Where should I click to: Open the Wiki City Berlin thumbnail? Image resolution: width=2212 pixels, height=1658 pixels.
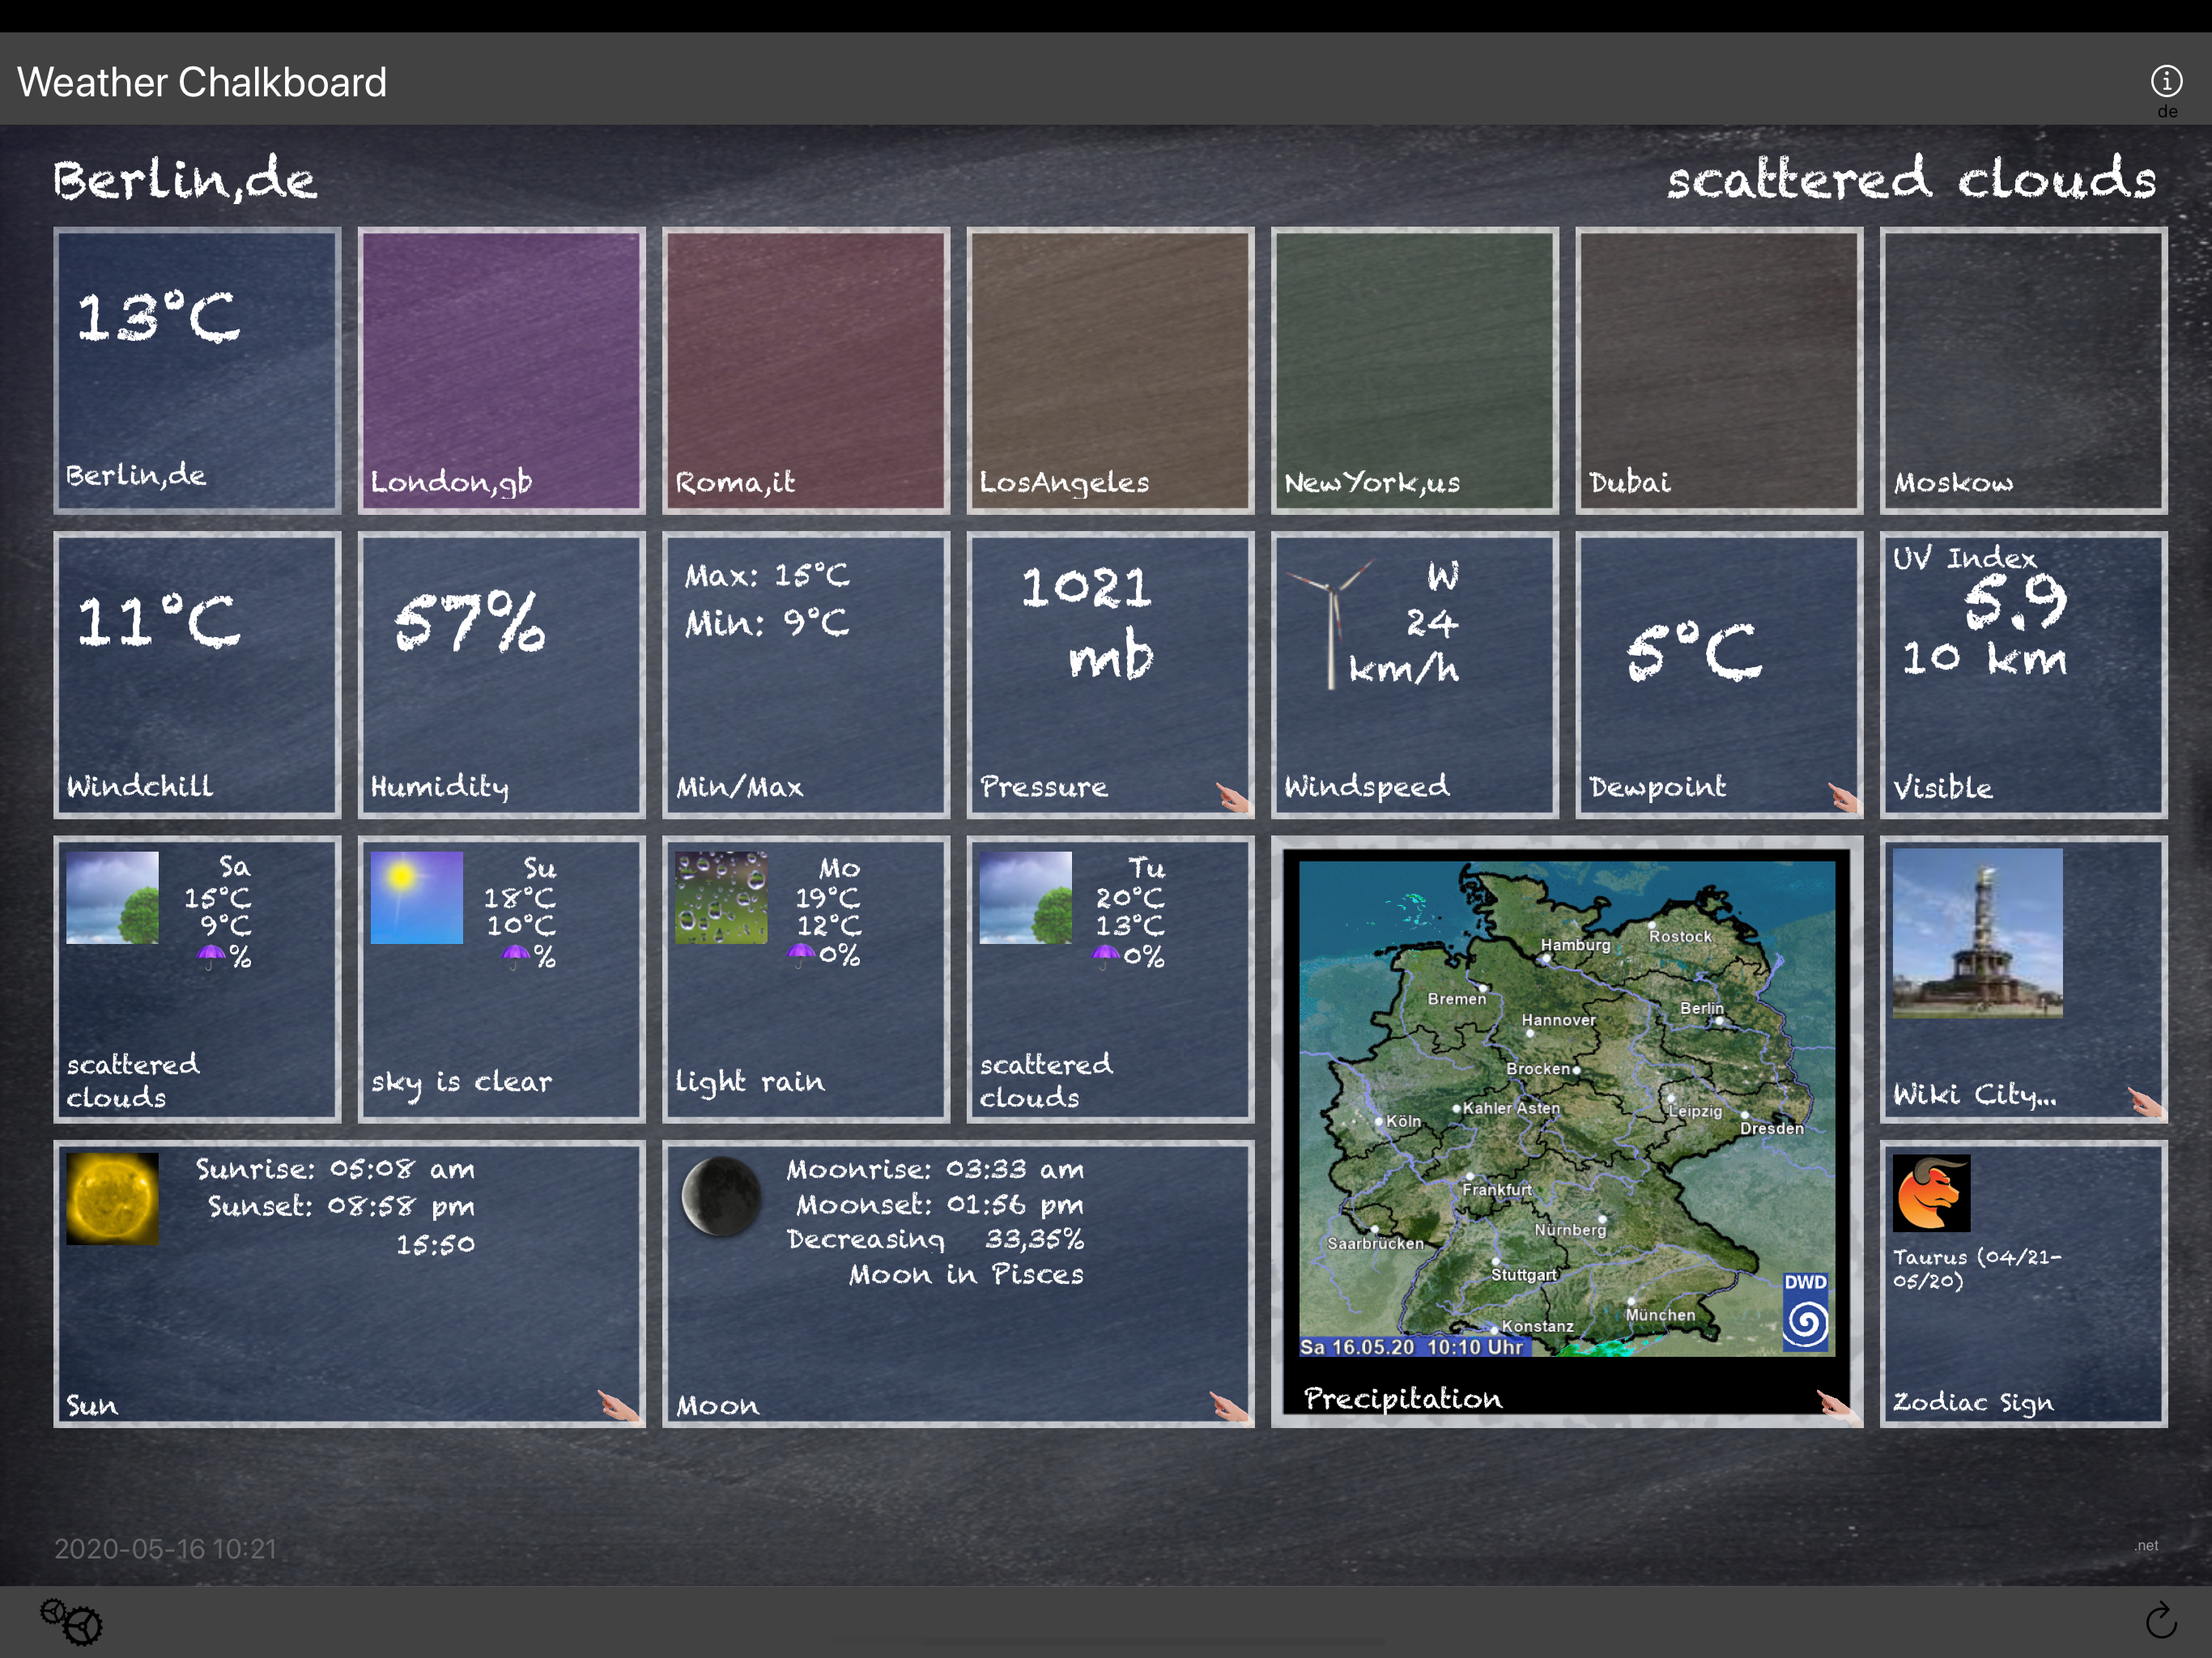1977,933
